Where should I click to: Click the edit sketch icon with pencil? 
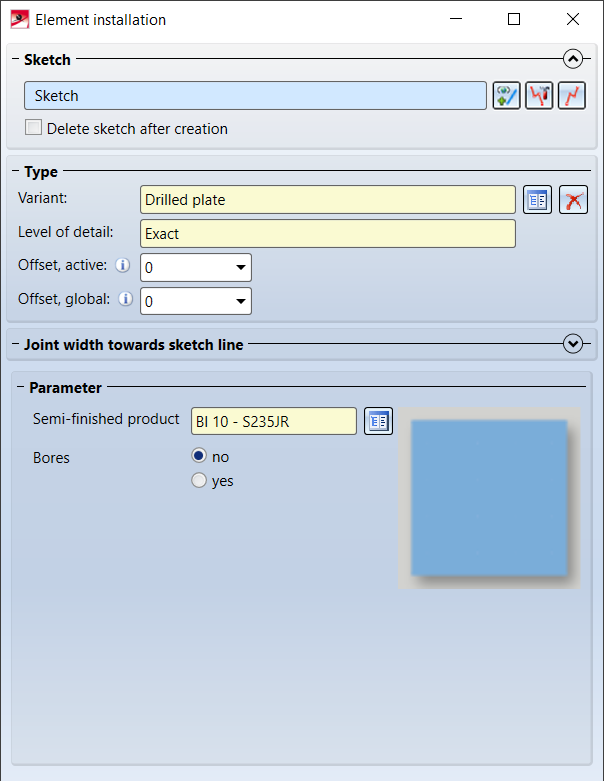click(x=507, y=96)
